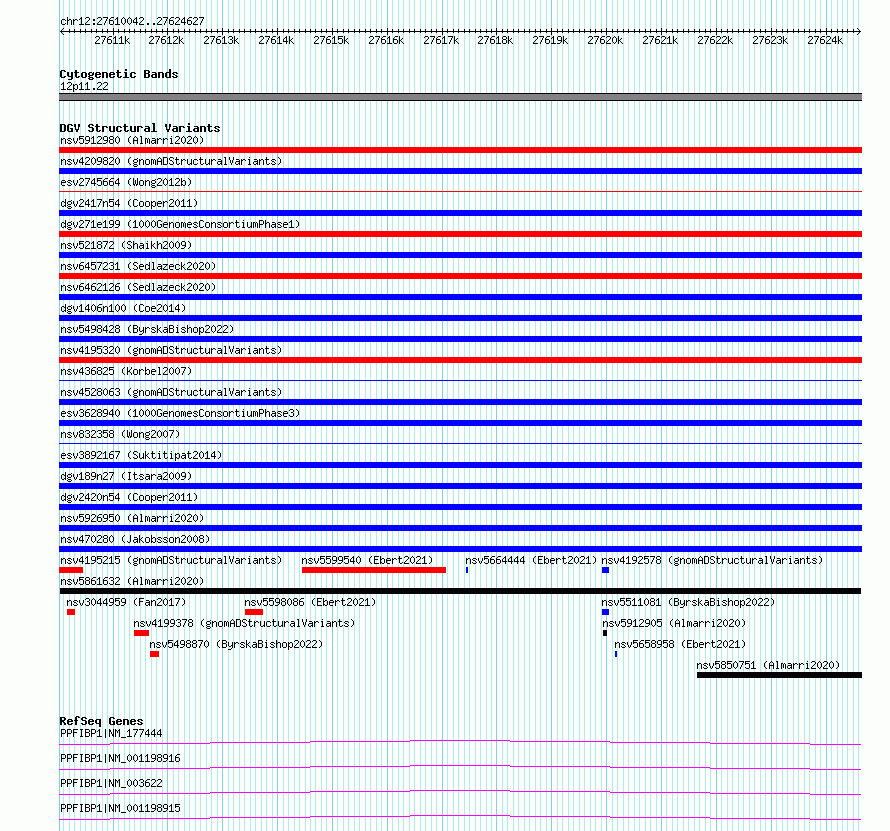
Task: Click variant dgv2420n54 (Cooper2011)
Action: 129,497
